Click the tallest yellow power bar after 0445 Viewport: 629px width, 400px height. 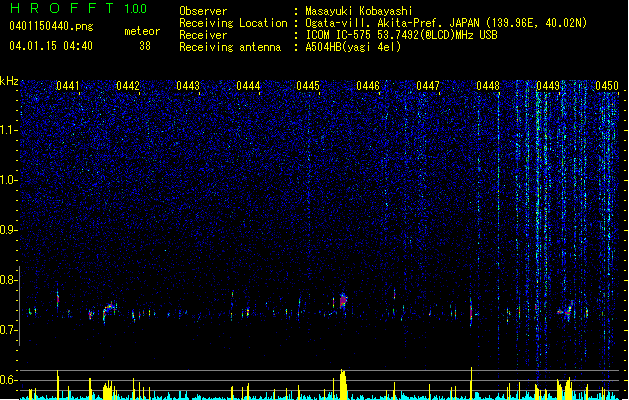pos(343,384)
